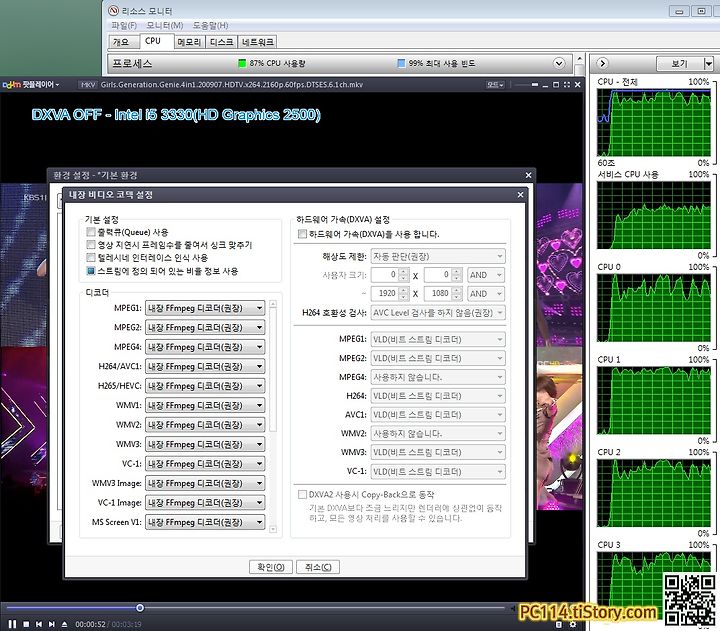Click the volume speaker icon
The height and width of the screenshot is (631, 720).
coord(513,608)
